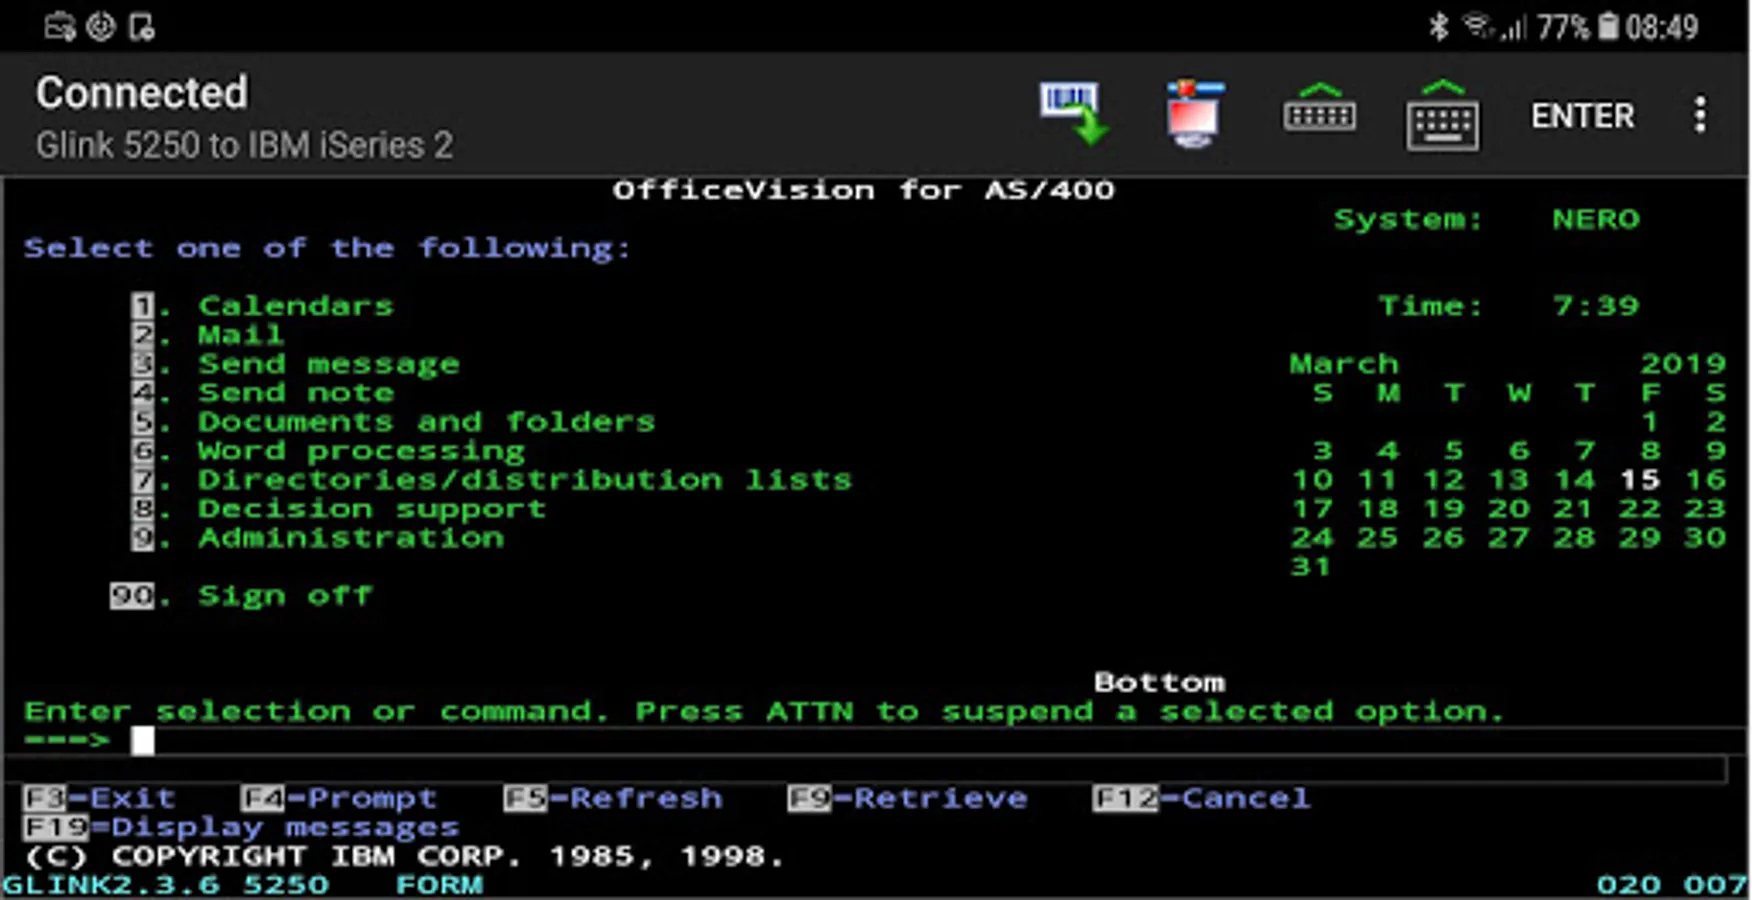Click the IBM copyright line
Viewport: 1752px width, 900px height.
(x=405, y=856)
